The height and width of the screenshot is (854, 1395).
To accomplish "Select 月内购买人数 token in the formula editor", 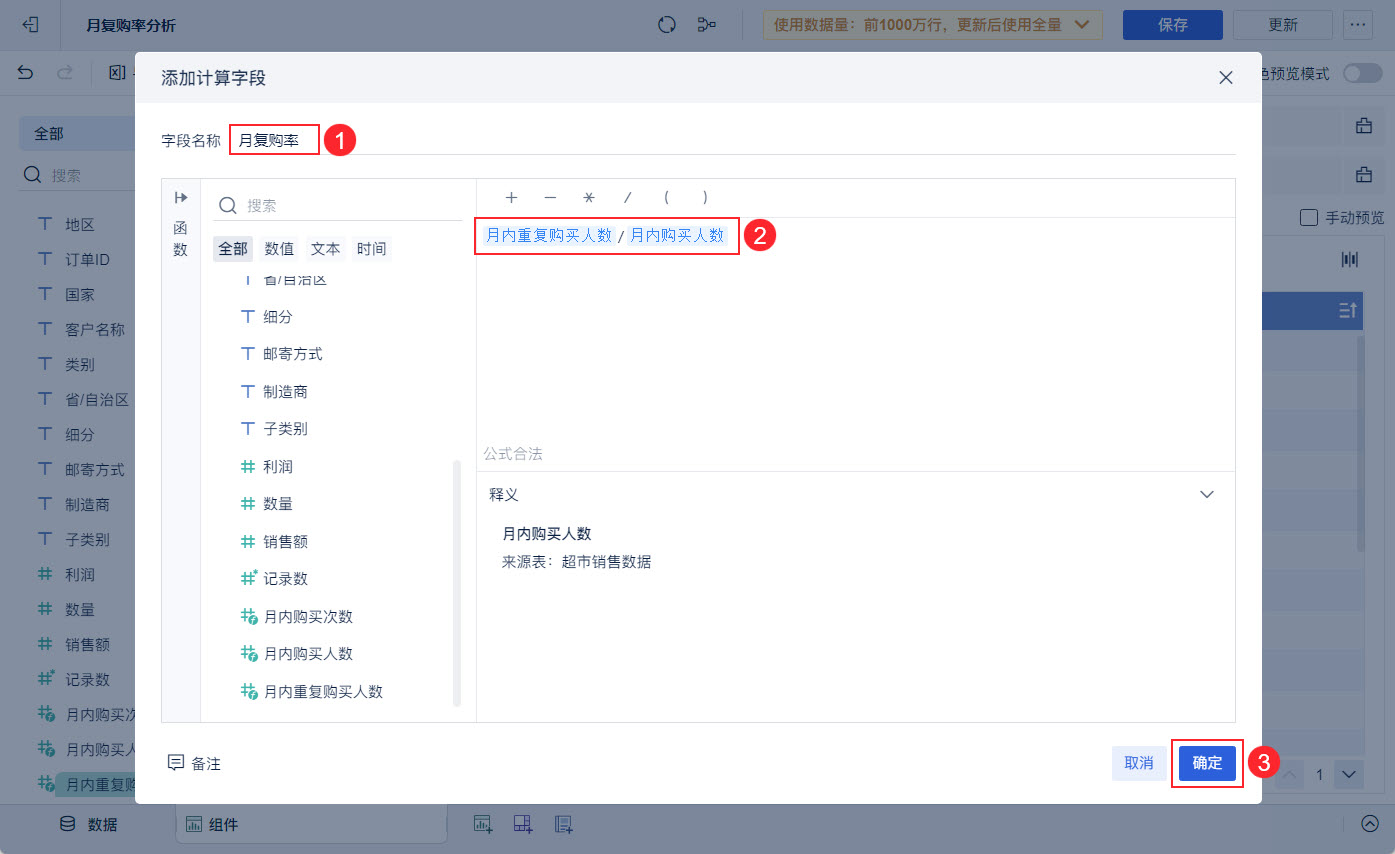I will point(677,235).
